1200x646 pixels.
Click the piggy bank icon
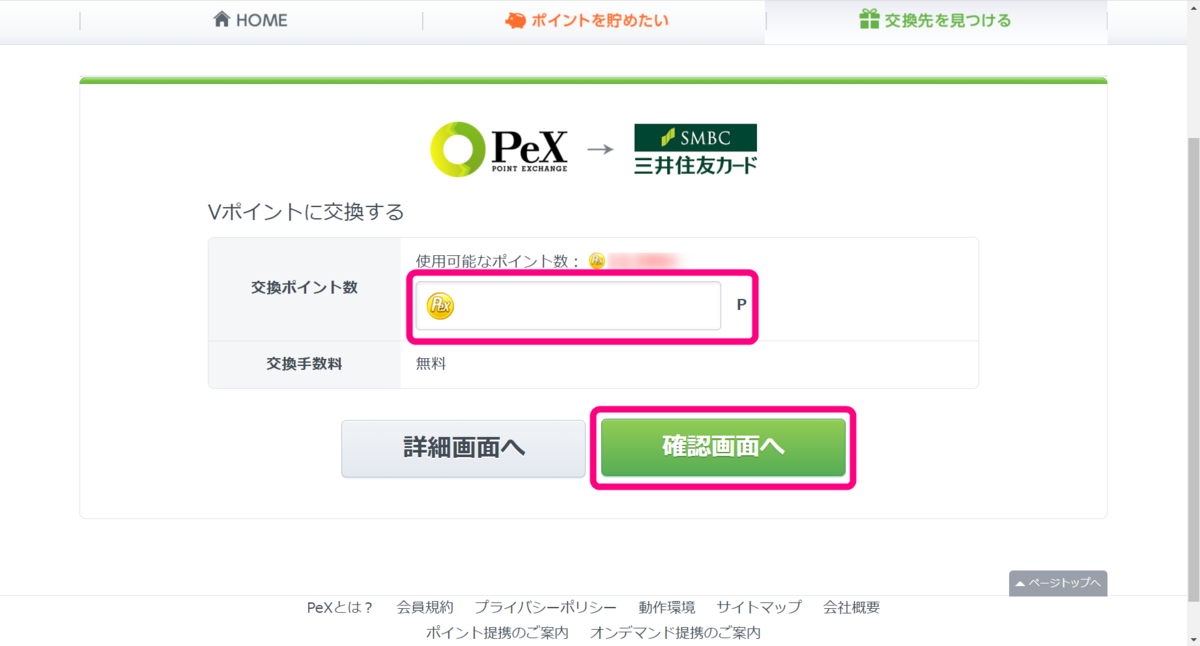pyautogui.click(x=516, y=19)
